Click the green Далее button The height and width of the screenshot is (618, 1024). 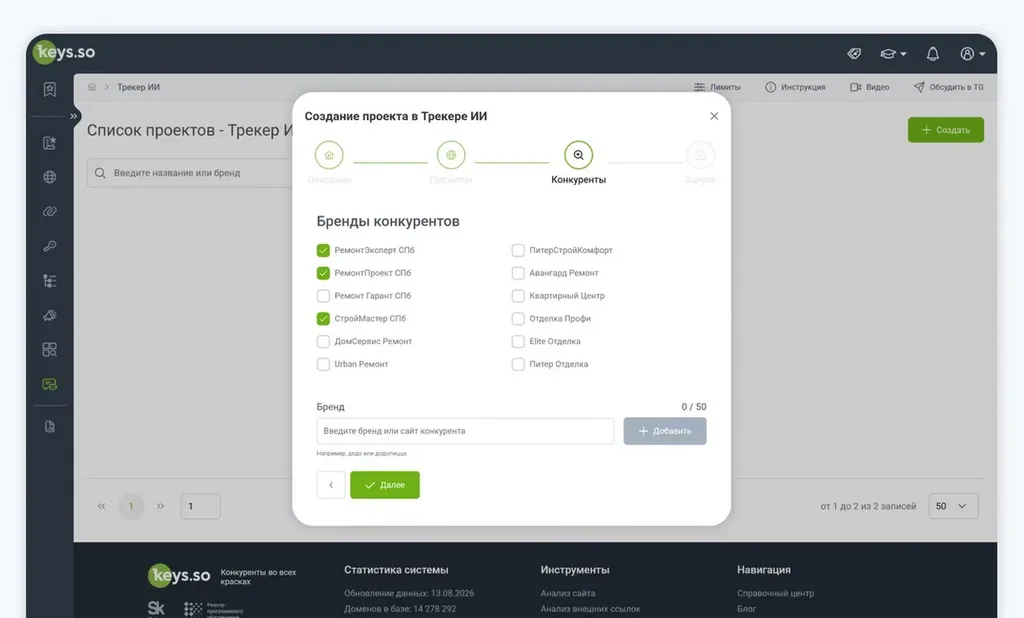[x=385, y=485]
